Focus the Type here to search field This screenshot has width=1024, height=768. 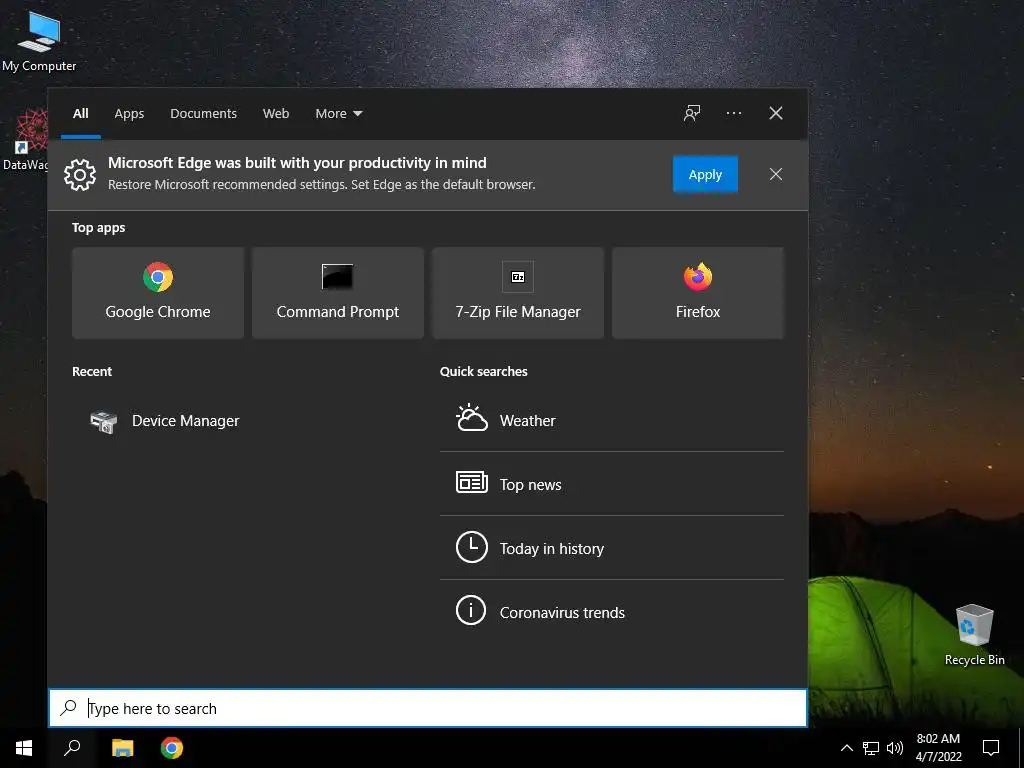[x=428, y=708]
